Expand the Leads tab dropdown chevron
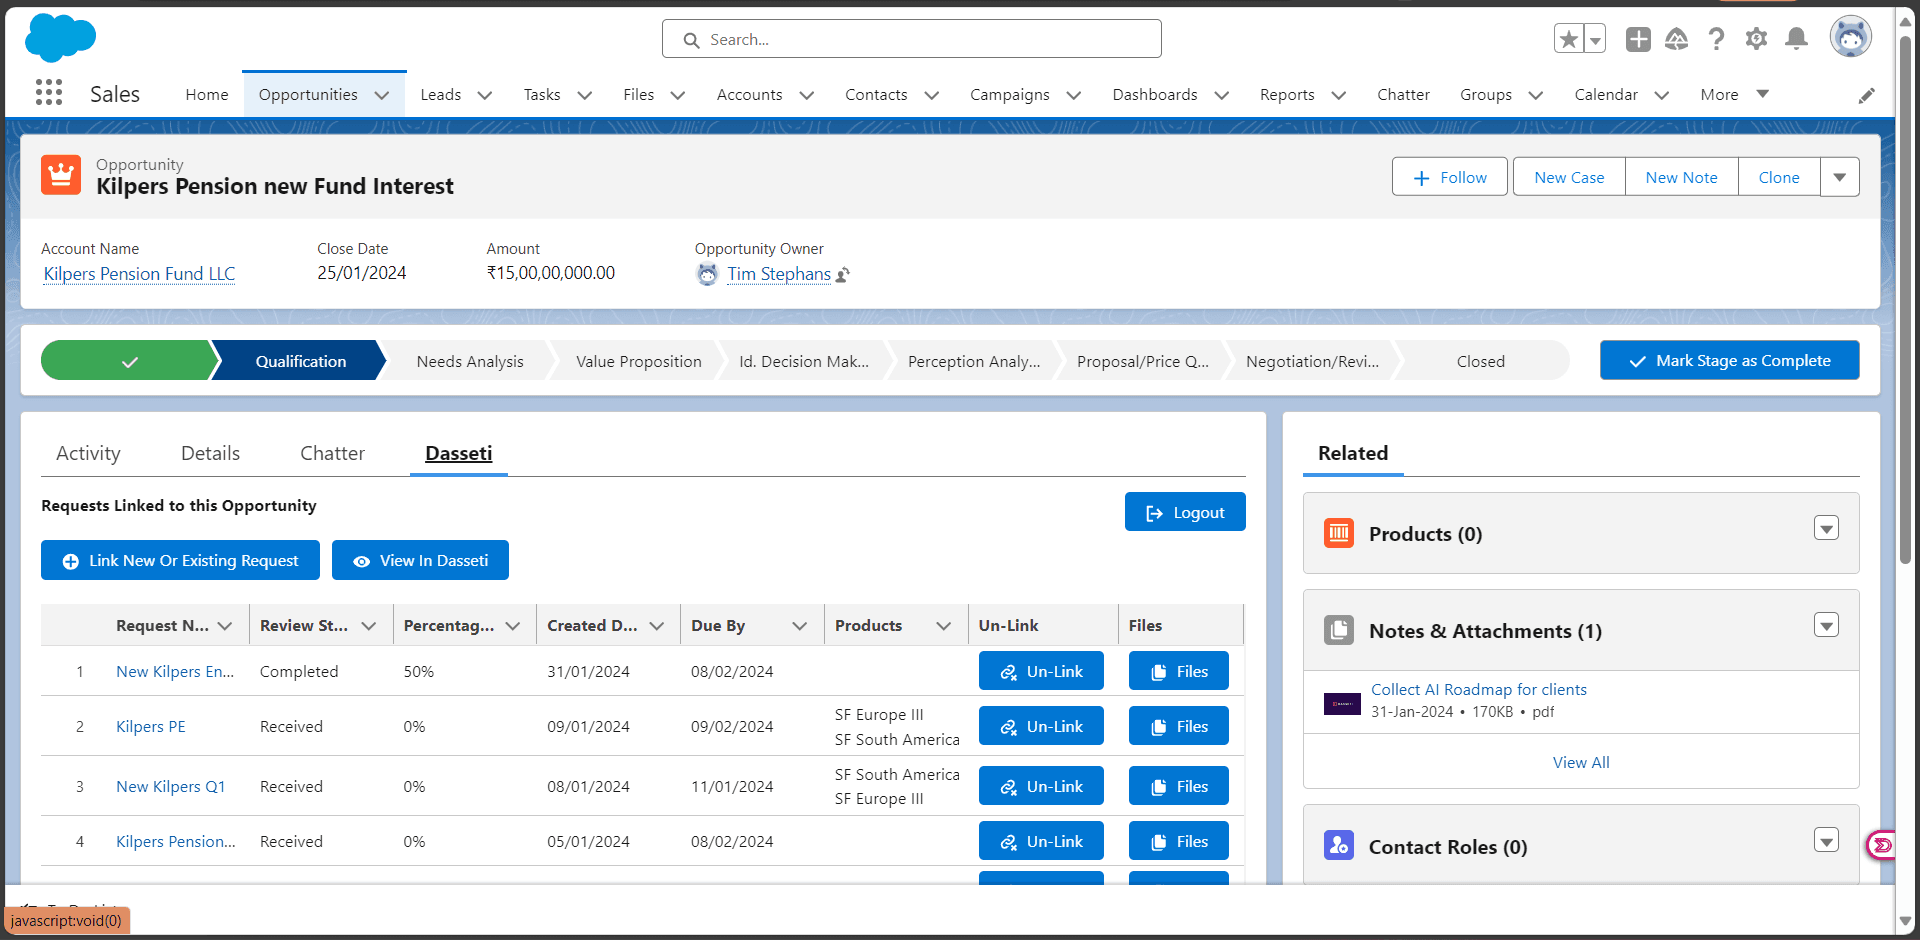The image size is (1920, 940). click(x=485, y=95)
